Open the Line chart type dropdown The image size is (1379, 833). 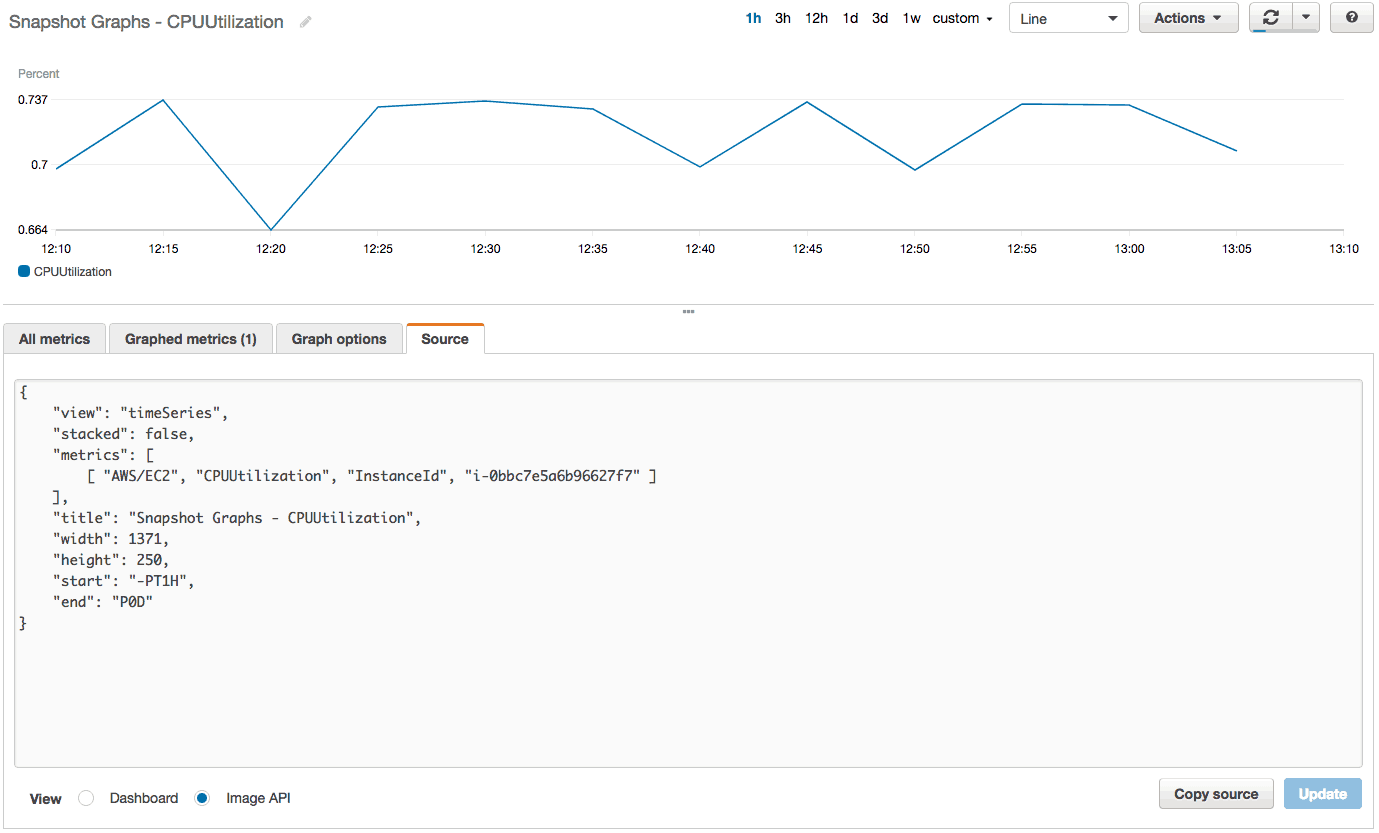1068,17
